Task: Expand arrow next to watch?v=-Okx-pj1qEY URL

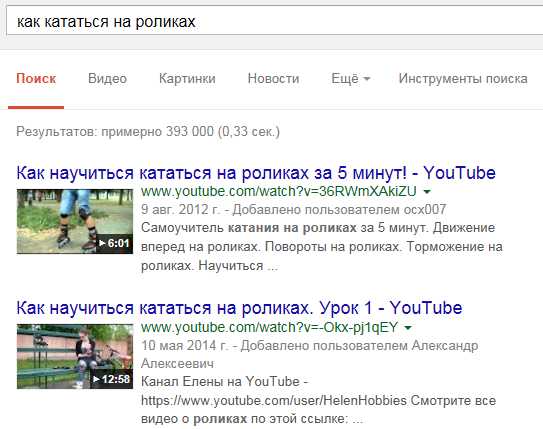Action: pos(408,327)
